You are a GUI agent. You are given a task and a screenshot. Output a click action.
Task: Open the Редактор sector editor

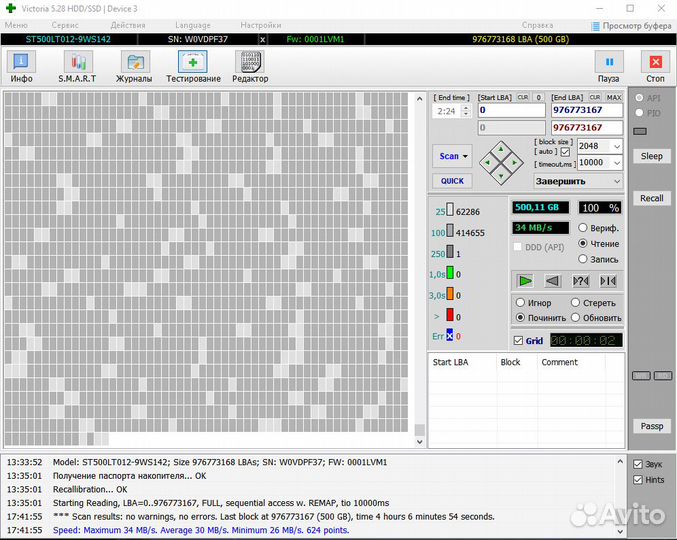(x=250, y=66)
